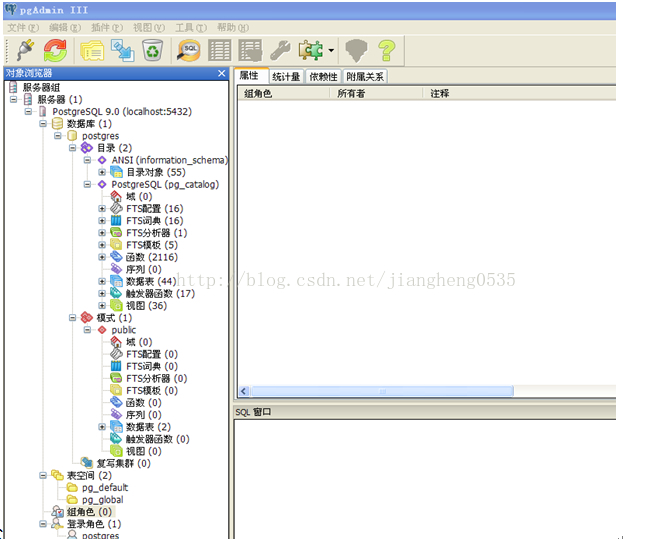Open help with the yellow question mark

pos(387,51)
